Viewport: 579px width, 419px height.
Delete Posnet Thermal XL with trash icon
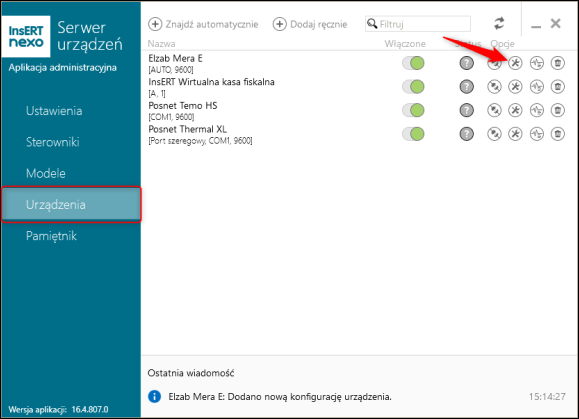click(558, 134)
